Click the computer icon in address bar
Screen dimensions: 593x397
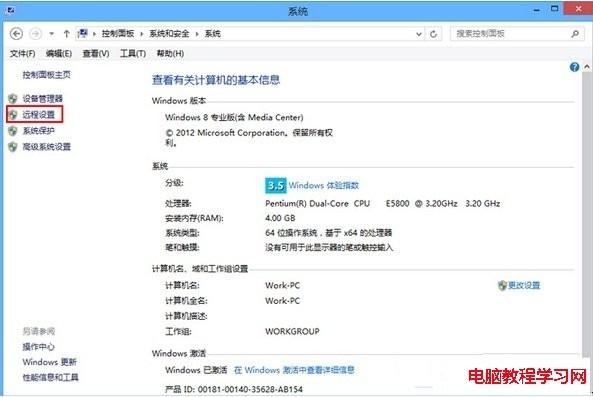click(82, 34)
